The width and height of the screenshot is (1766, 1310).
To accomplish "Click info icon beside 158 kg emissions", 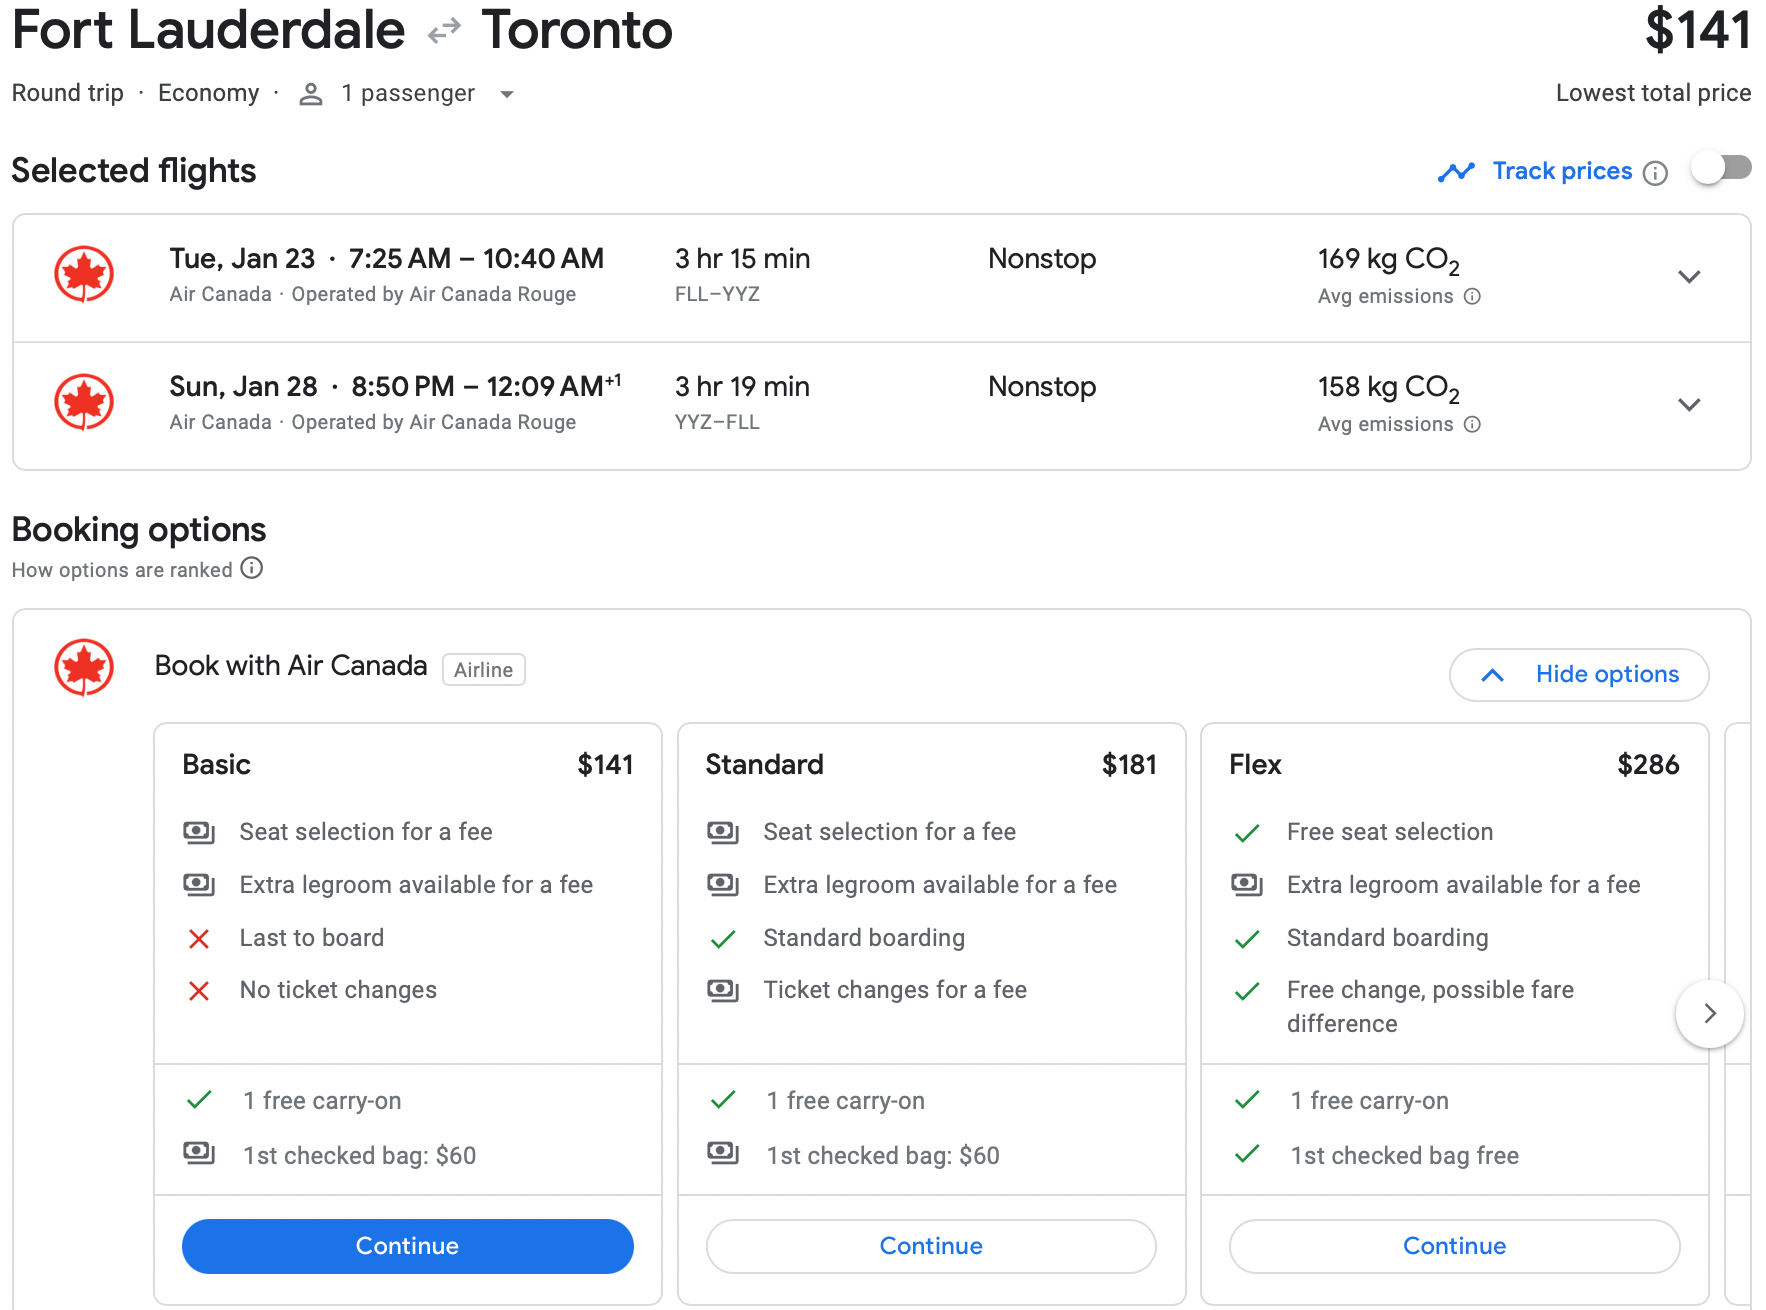I will (1472, 424).
